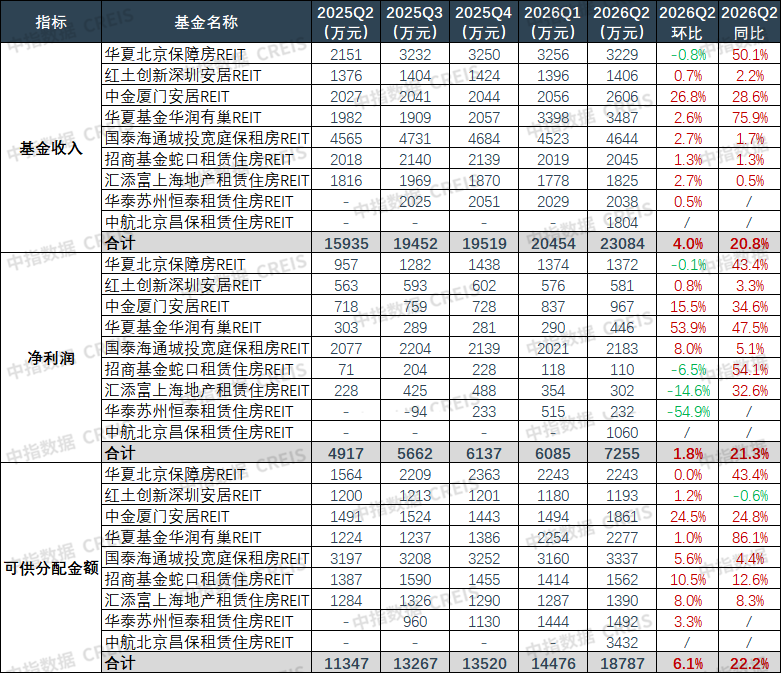Select the cell with value 2606
This screenshot has width=781, height=673.
(x=622, y=96)
